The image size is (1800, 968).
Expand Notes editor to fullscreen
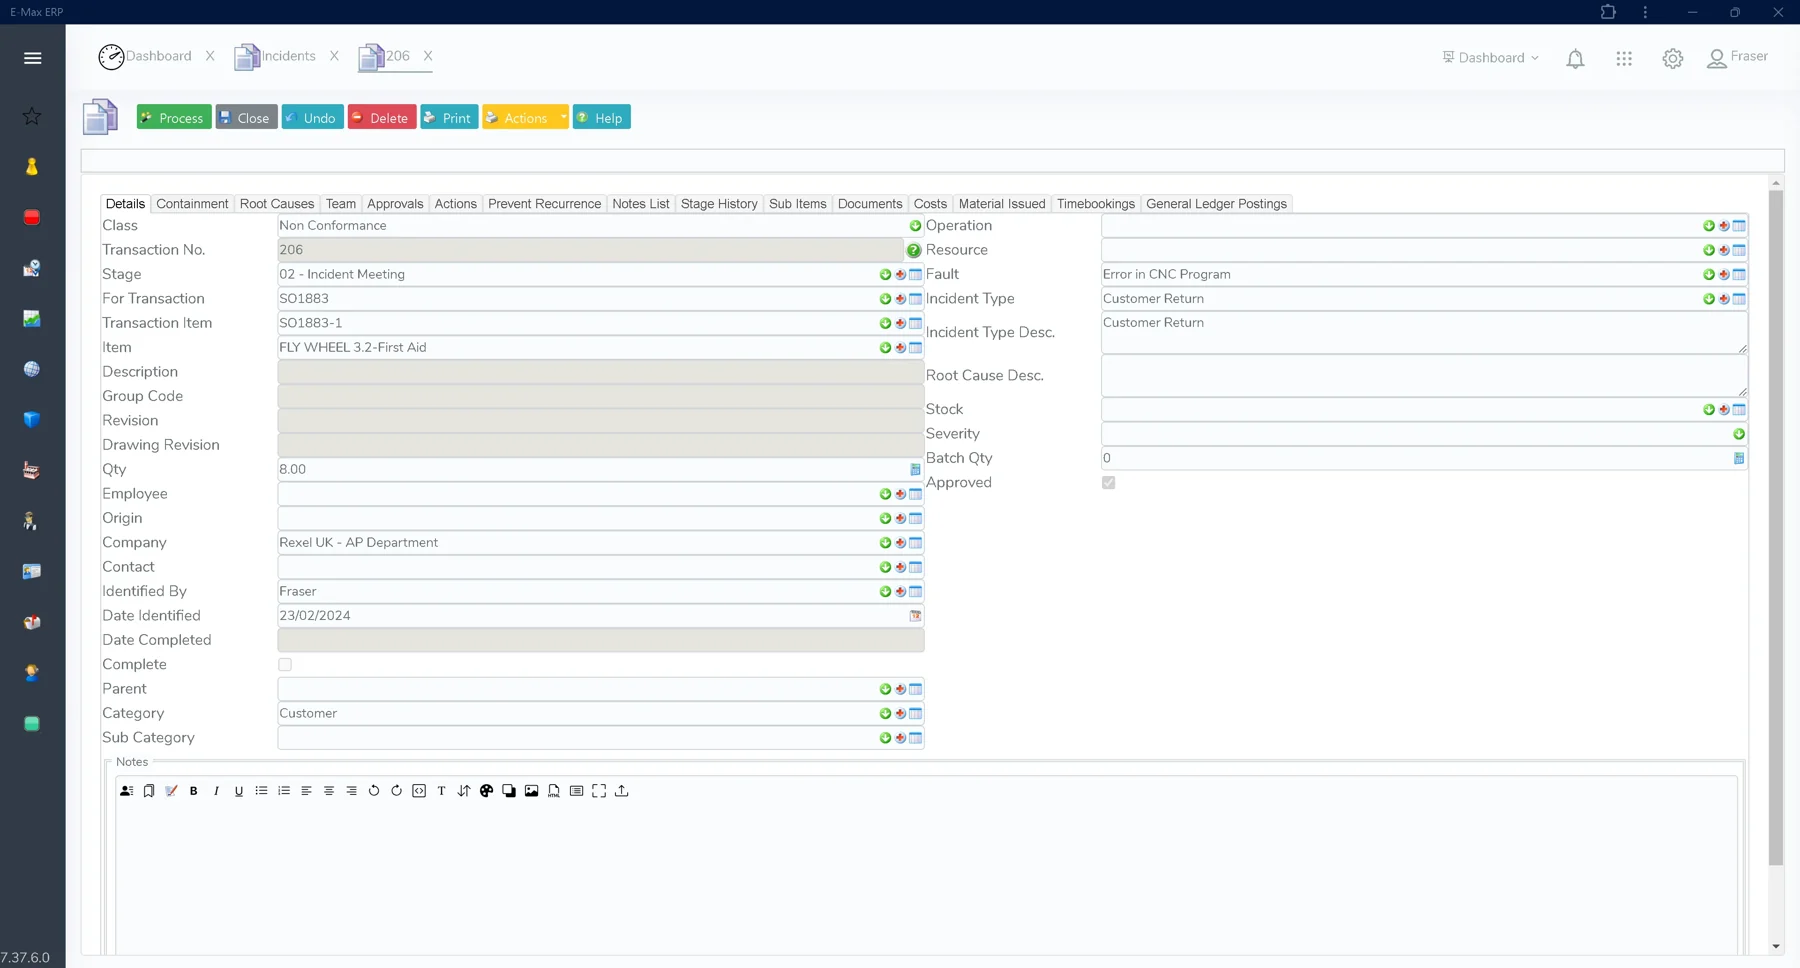coord(599,791)
